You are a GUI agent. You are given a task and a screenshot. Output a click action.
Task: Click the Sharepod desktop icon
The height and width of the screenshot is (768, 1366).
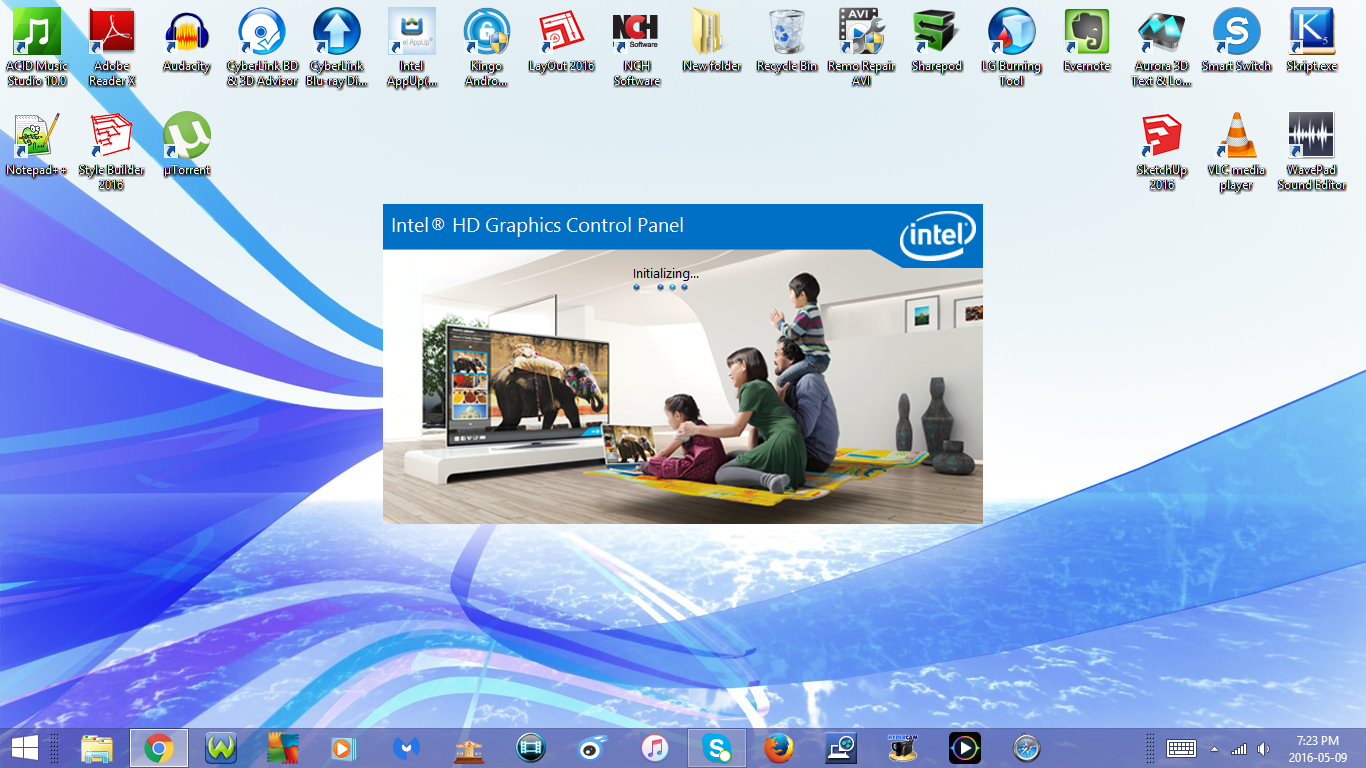(937, 41)
